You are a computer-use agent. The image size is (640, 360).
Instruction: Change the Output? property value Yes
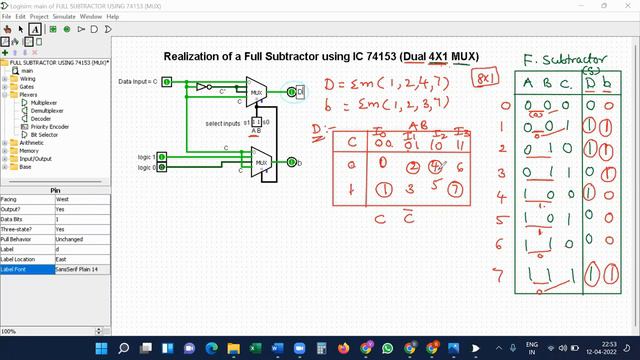(x=82, y=209)
